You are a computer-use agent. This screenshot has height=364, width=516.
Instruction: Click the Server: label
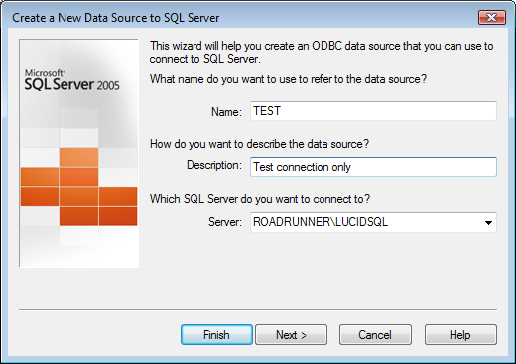tap(225, 222)
